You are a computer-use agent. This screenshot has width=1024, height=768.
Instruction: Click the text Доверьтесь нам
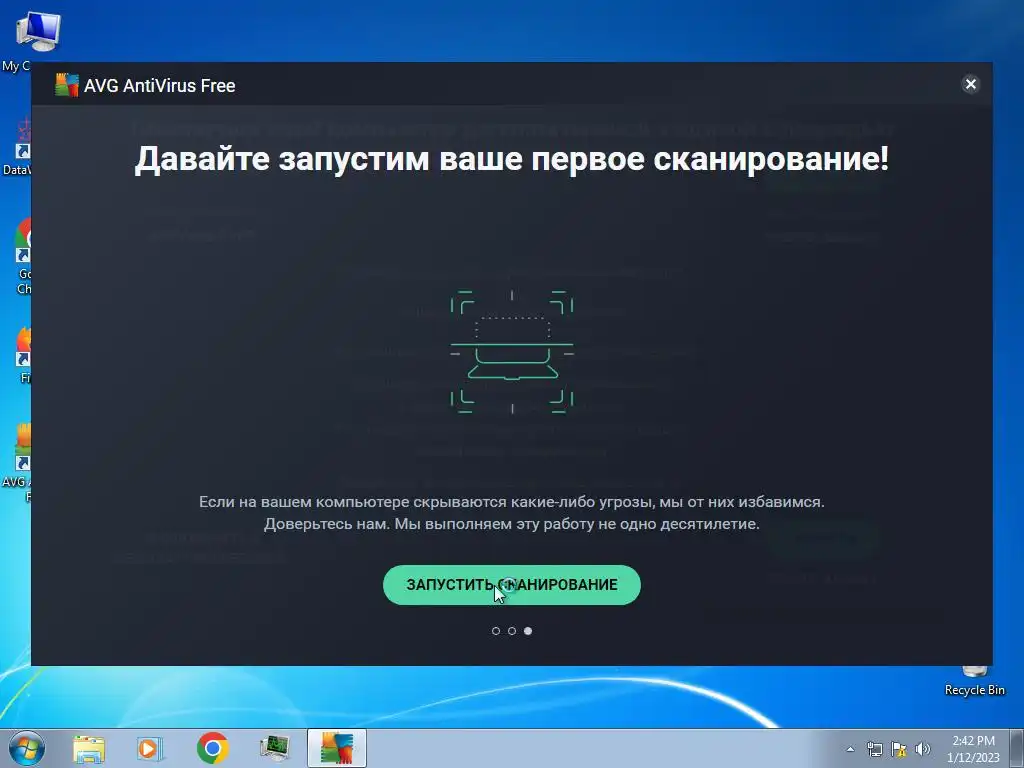327,524
